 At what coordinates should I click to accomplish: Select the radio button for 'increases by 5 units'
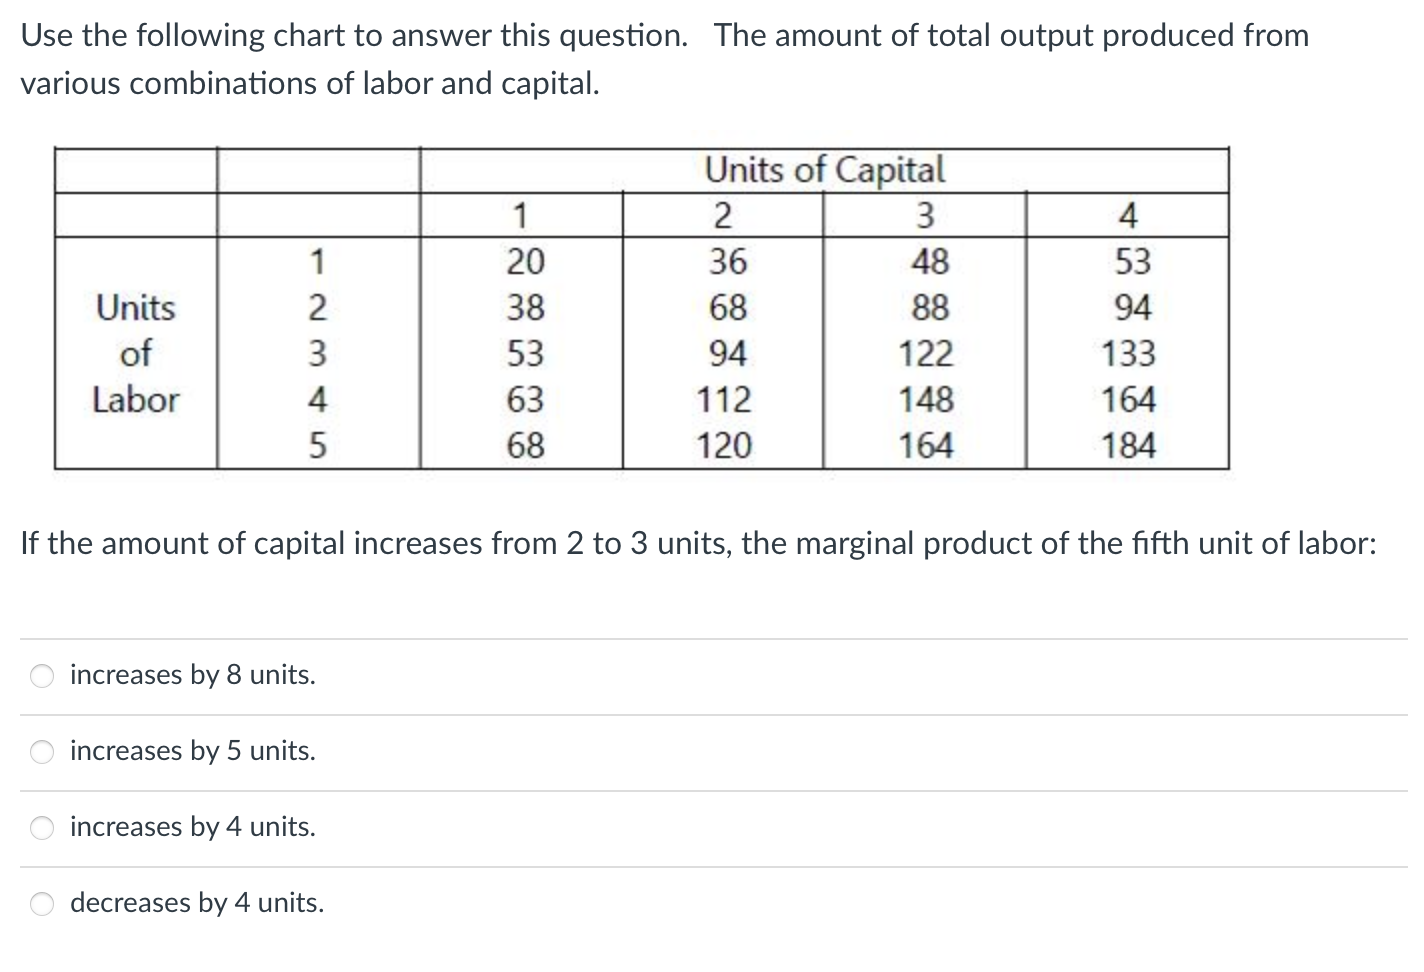[x=41, y=752]
